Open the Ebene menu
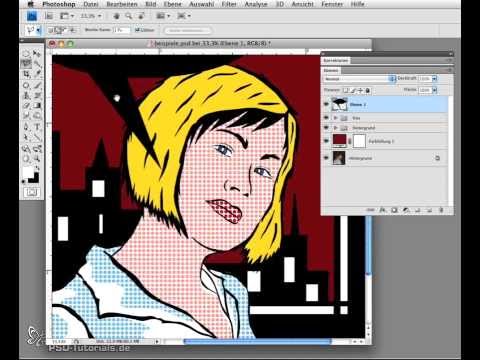The image size is (480, 360). [x=172, y=4]
